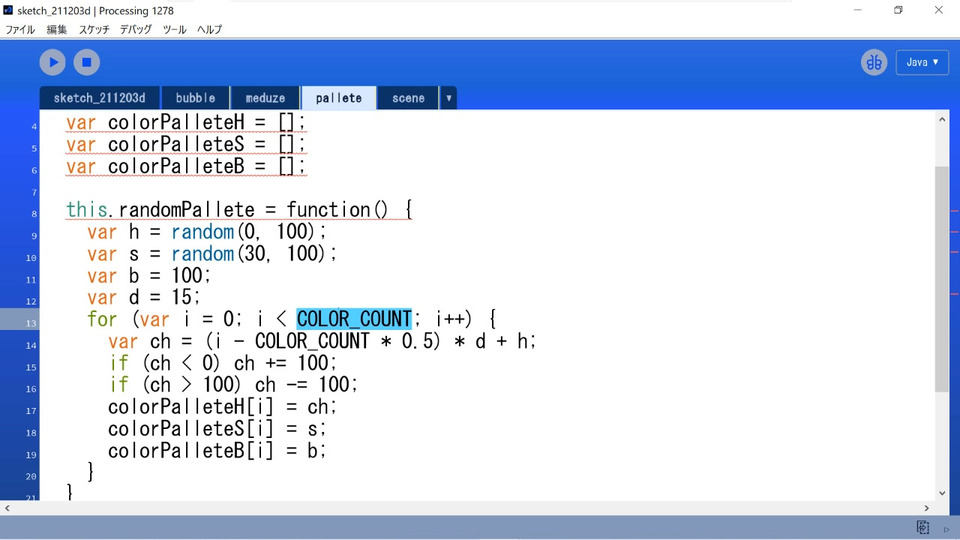Click 'colorPalleteB[i]' on line 19

(190, 451)
